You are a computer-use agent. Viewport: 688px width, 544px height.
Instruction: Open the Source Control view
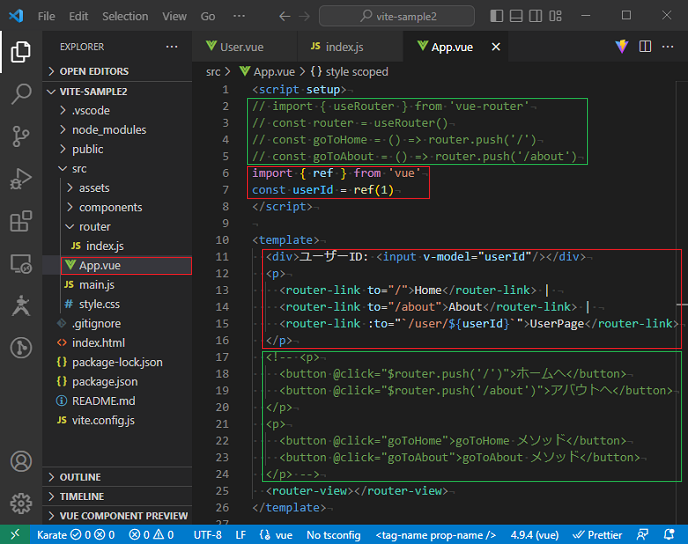(21, 136)
